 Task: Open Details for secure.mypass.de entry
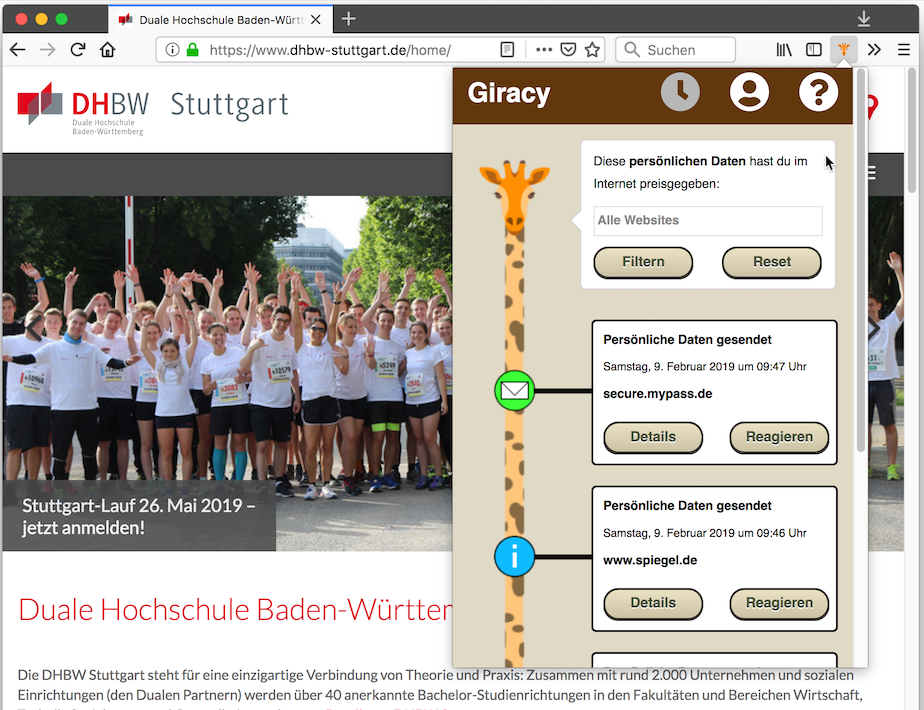tap(653, 437)
